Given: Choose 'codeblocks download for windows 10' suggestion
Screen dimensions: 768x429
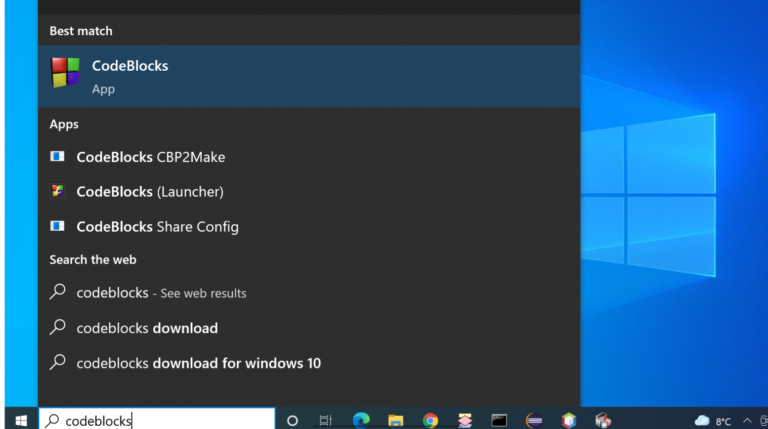Looking at the screenshot, I should [x=198, y=363].
